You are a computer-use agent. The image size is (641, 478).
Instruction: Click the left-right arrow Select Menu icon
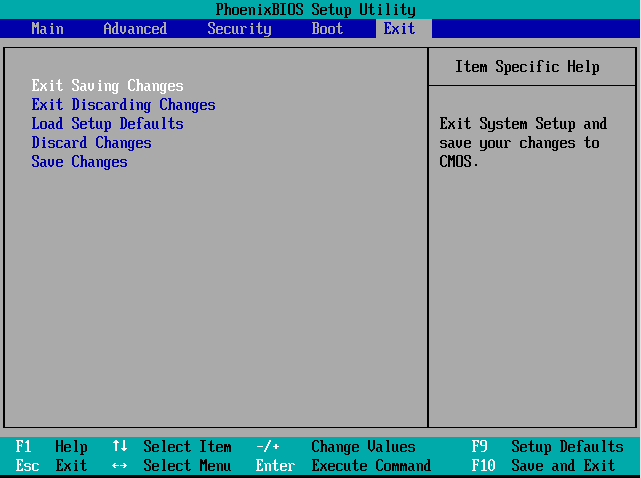coord(120,466)
